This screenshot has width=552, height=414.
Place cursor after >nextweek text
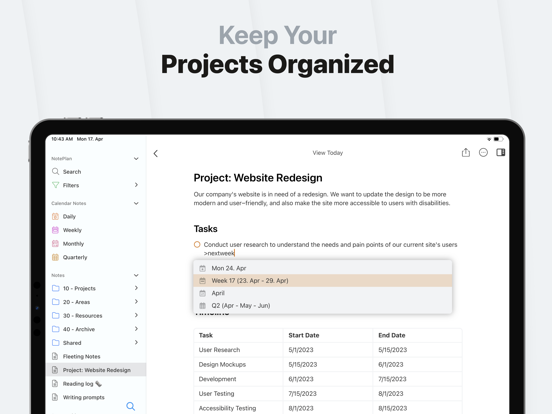[234, 253]
